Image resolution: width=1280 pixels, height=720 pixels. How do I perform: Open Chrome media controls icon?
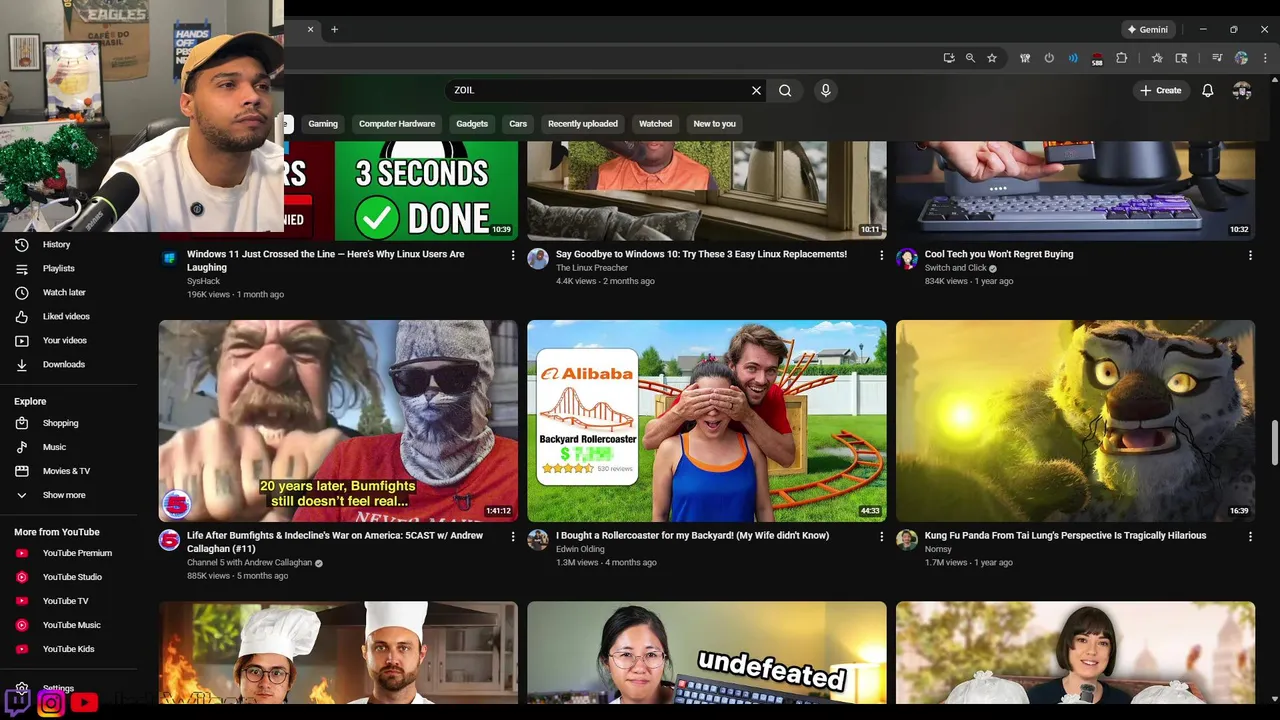tap(1217, 58)
